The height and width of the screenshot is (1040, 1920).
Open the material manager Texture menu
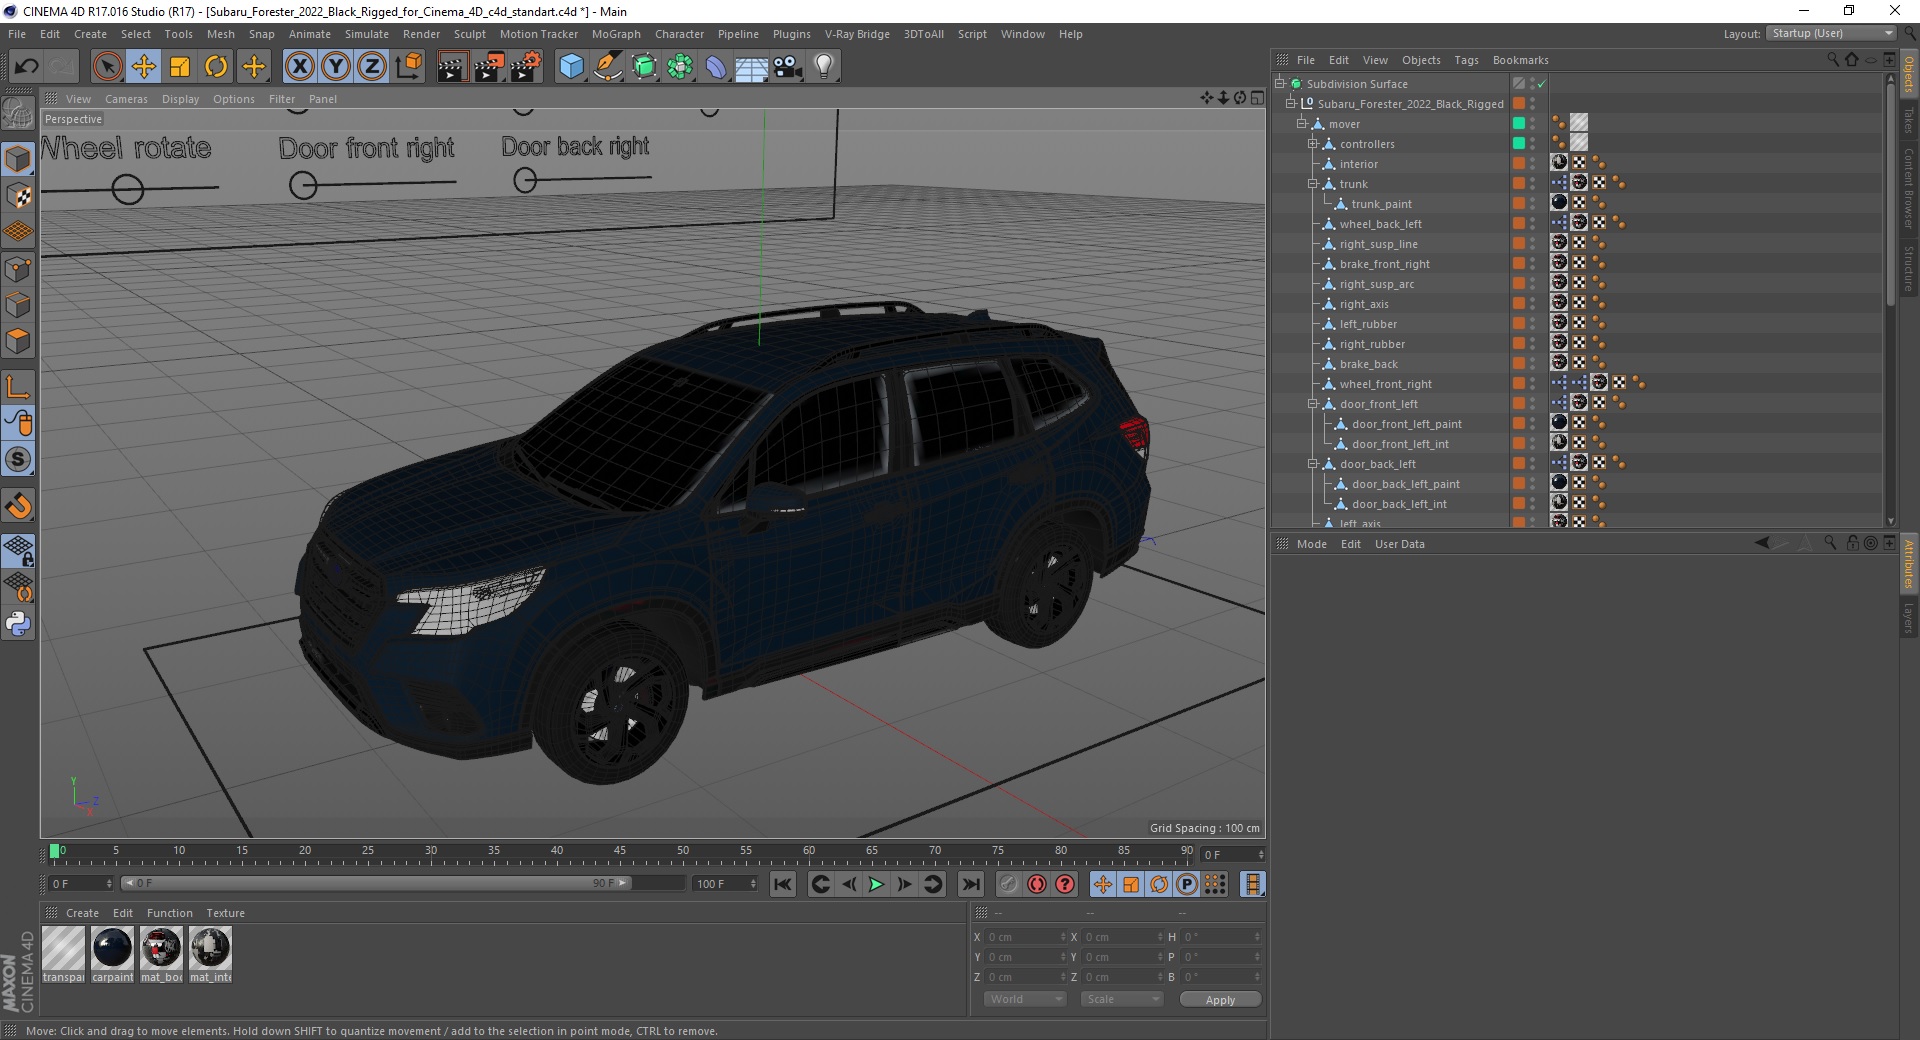tap(225, 913)
